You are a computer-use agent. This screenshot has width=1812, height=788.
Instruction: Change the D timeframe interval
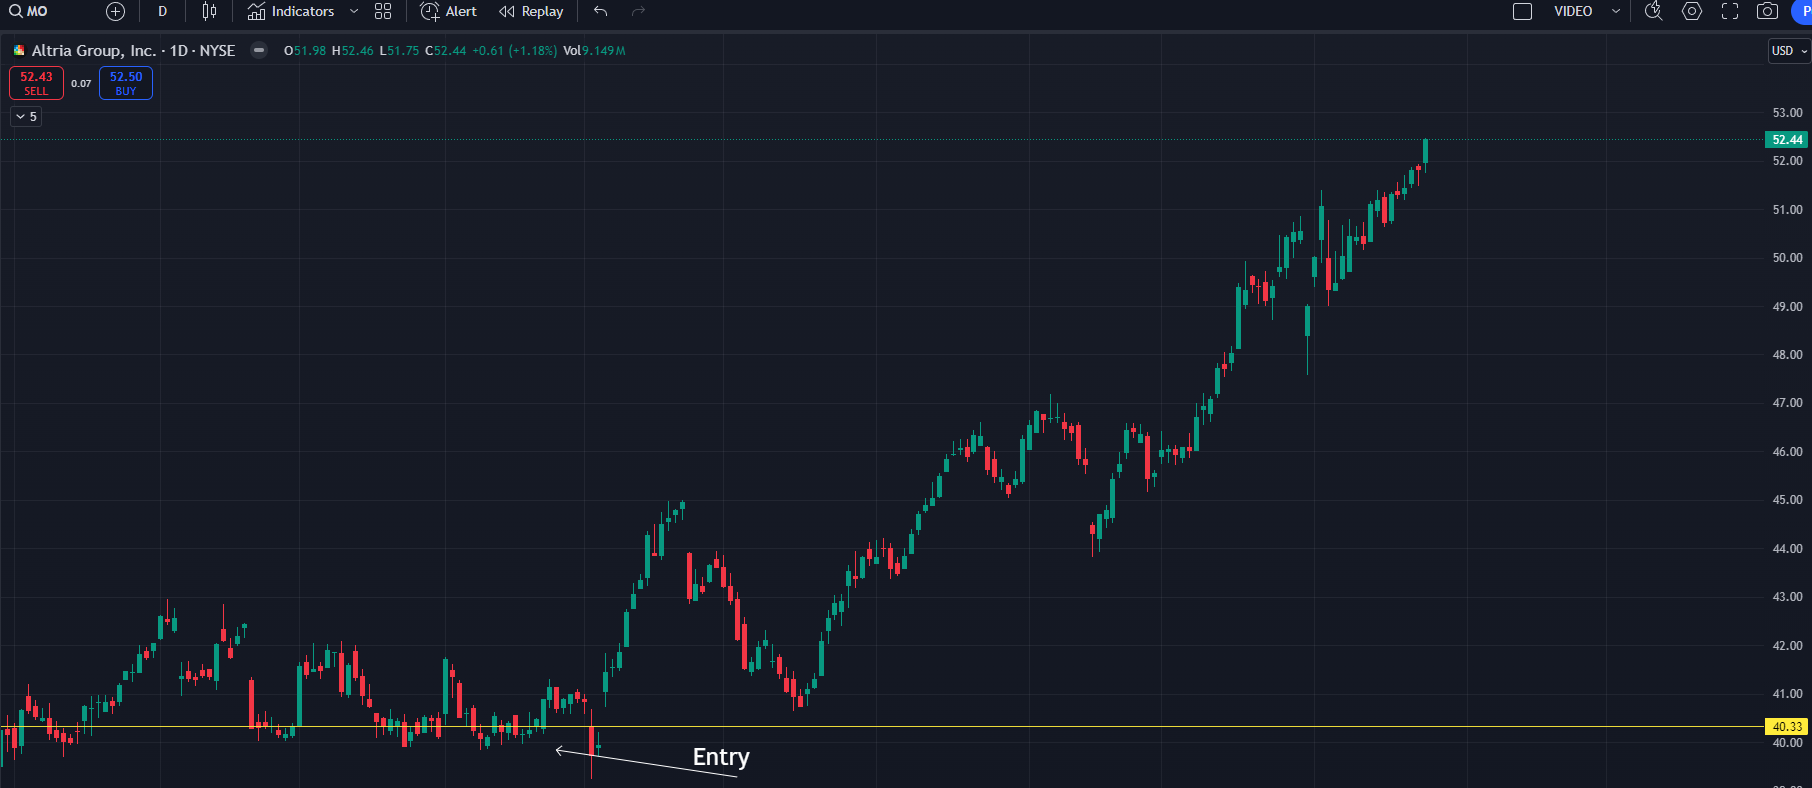(x=162, y=12)
